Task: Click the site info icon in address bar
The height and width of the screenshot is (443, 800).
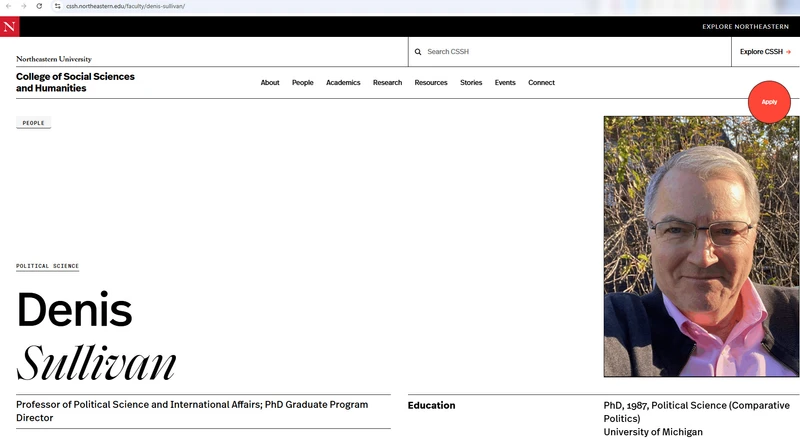Action: (x=58, y=6)
